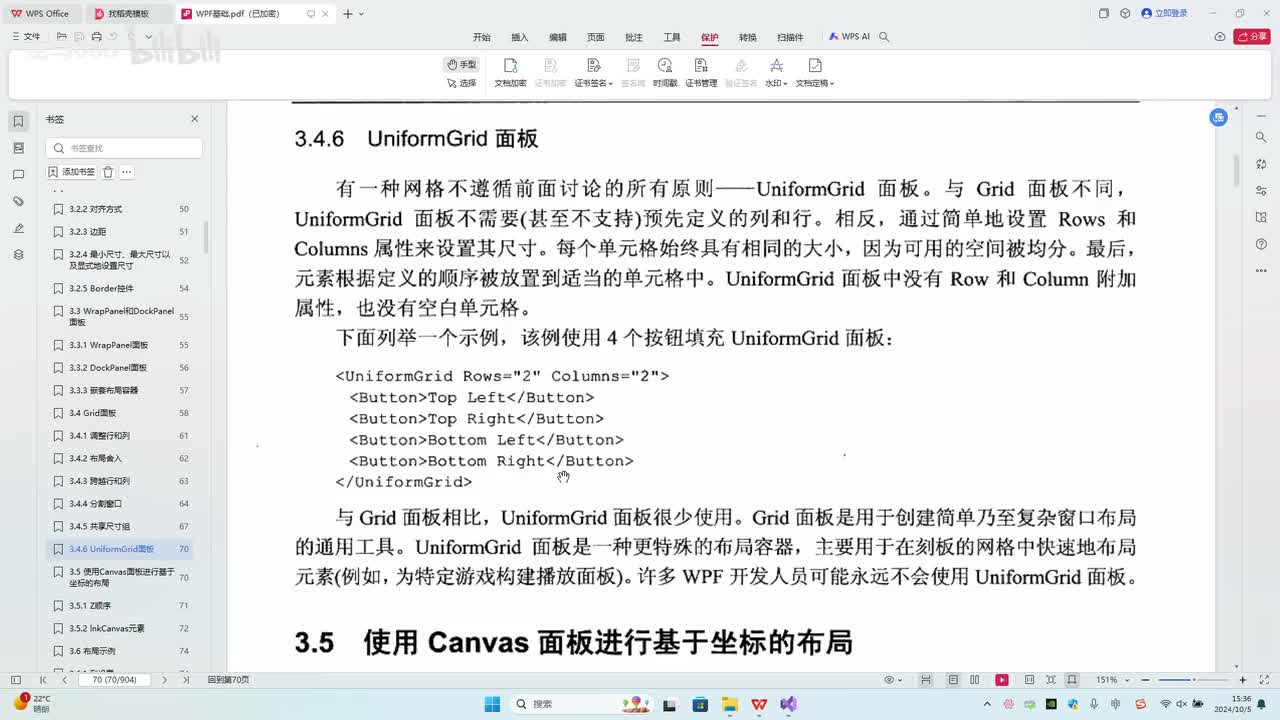Open the signature pen icon in sidebar
Viewport: 1280px width, 720px height.
pyautogui.click(x=18, y=228)
